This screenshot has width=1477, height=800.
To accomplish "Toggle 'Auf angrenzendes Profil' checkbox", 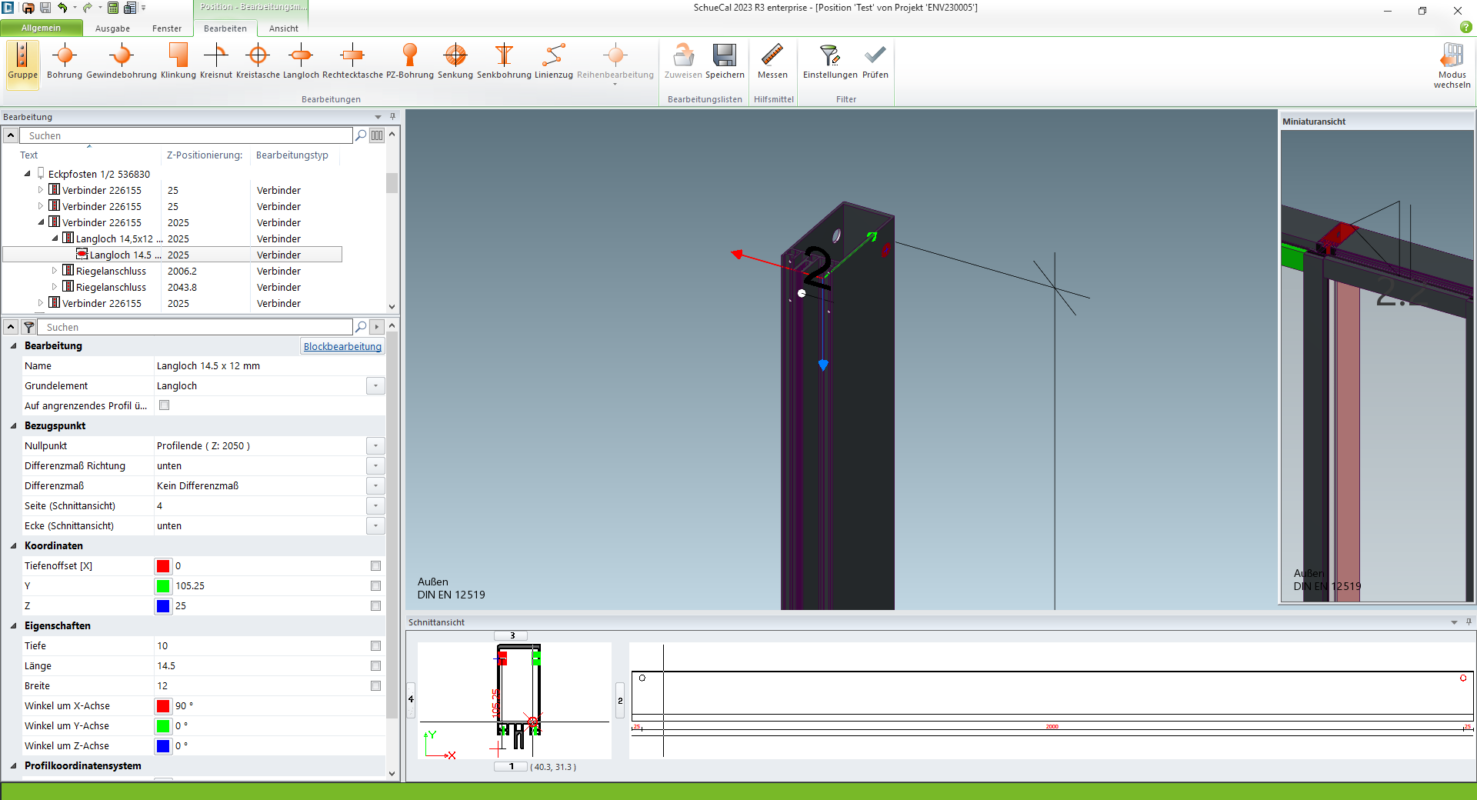I will tap(164, 406).
